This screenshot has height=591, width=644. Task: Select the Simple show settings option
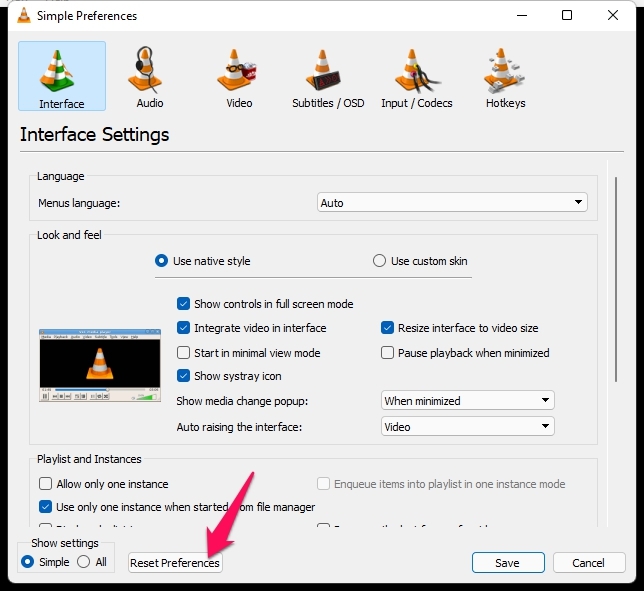45,562
